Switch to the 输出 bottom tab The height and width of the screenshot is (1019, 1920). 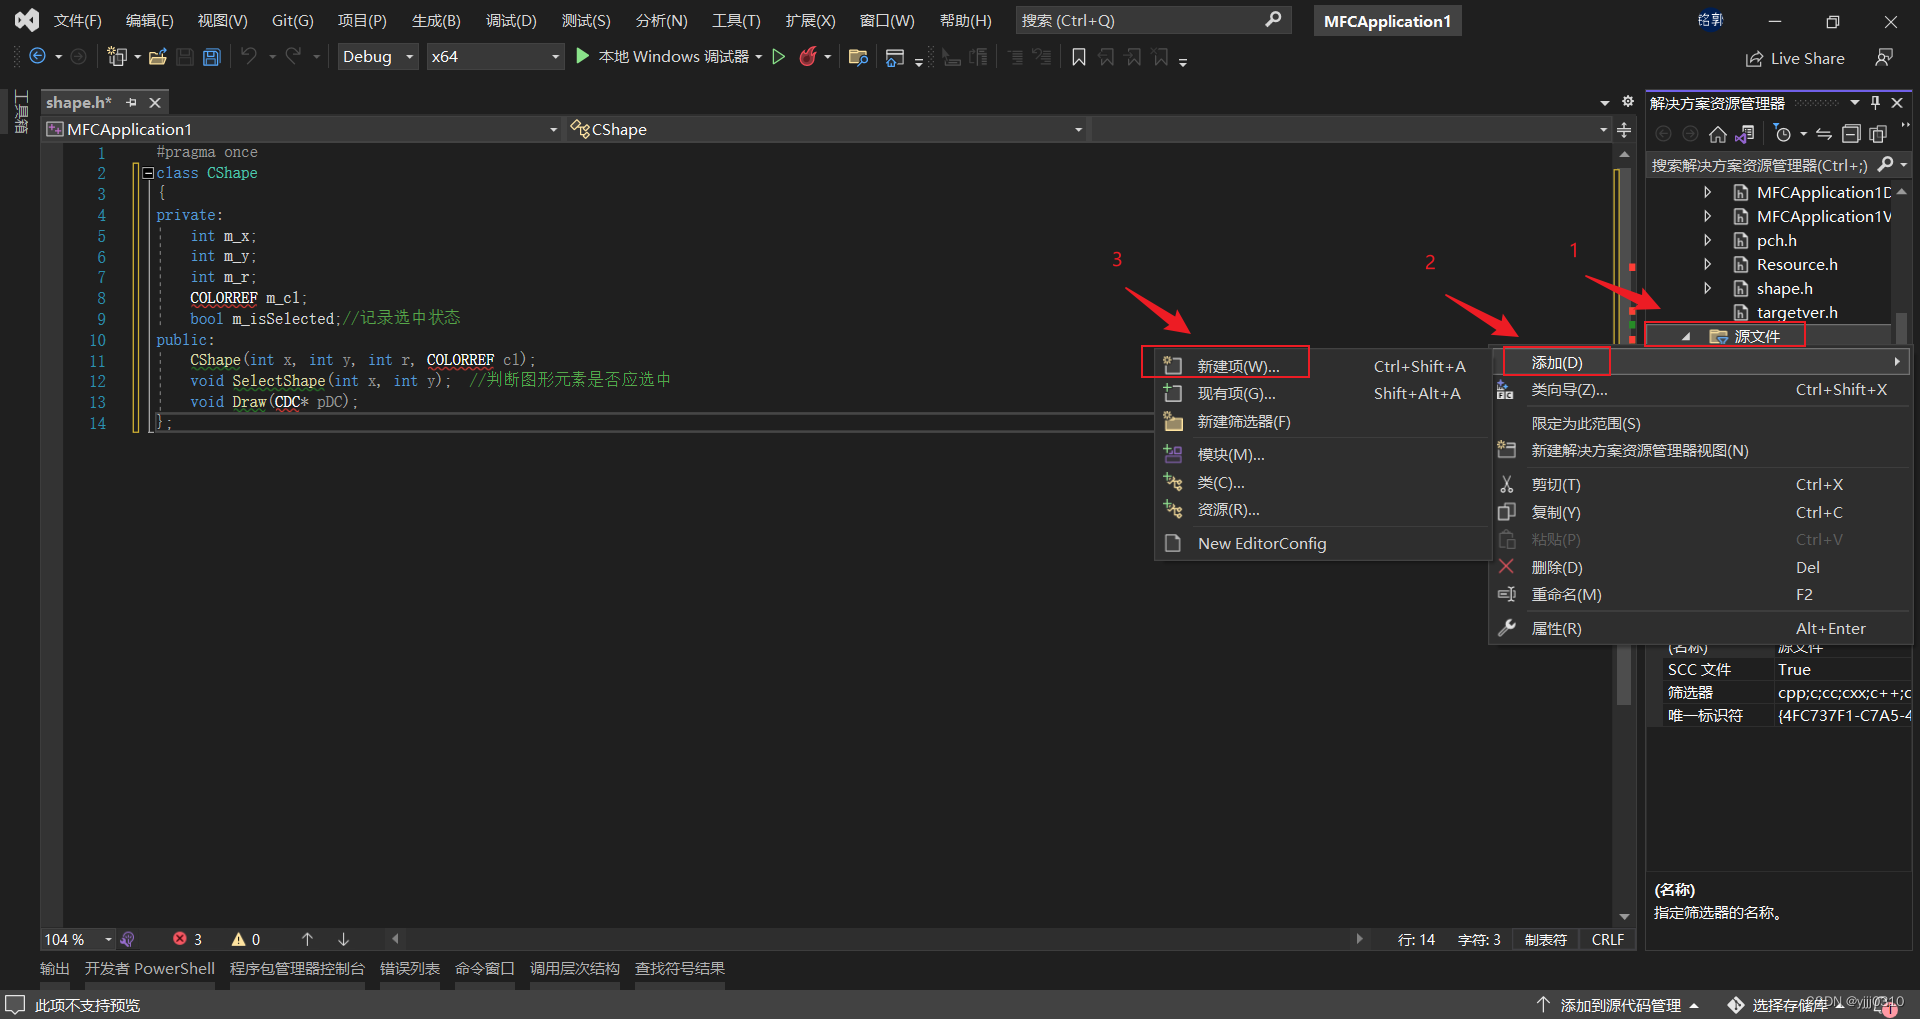[55, 968]
